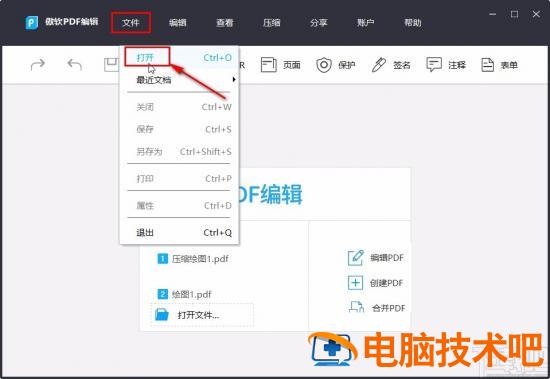Click the 编辑PDF pencil icon
550x379 pixels.
[356, 258]
